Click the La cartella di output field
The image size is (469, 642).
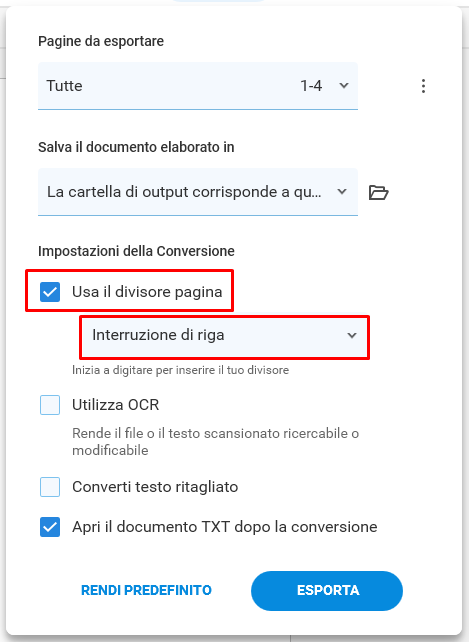198,192
